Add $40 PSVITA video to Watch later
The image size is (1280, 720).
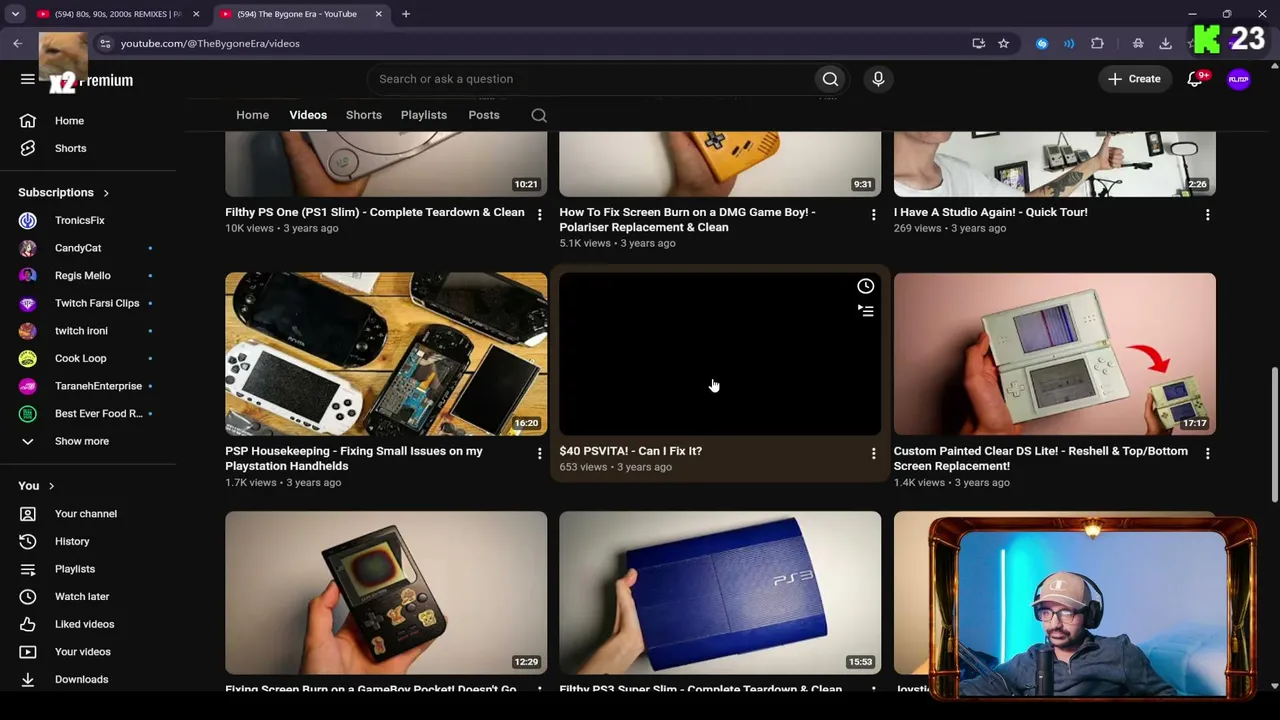(x=866, y=286)
